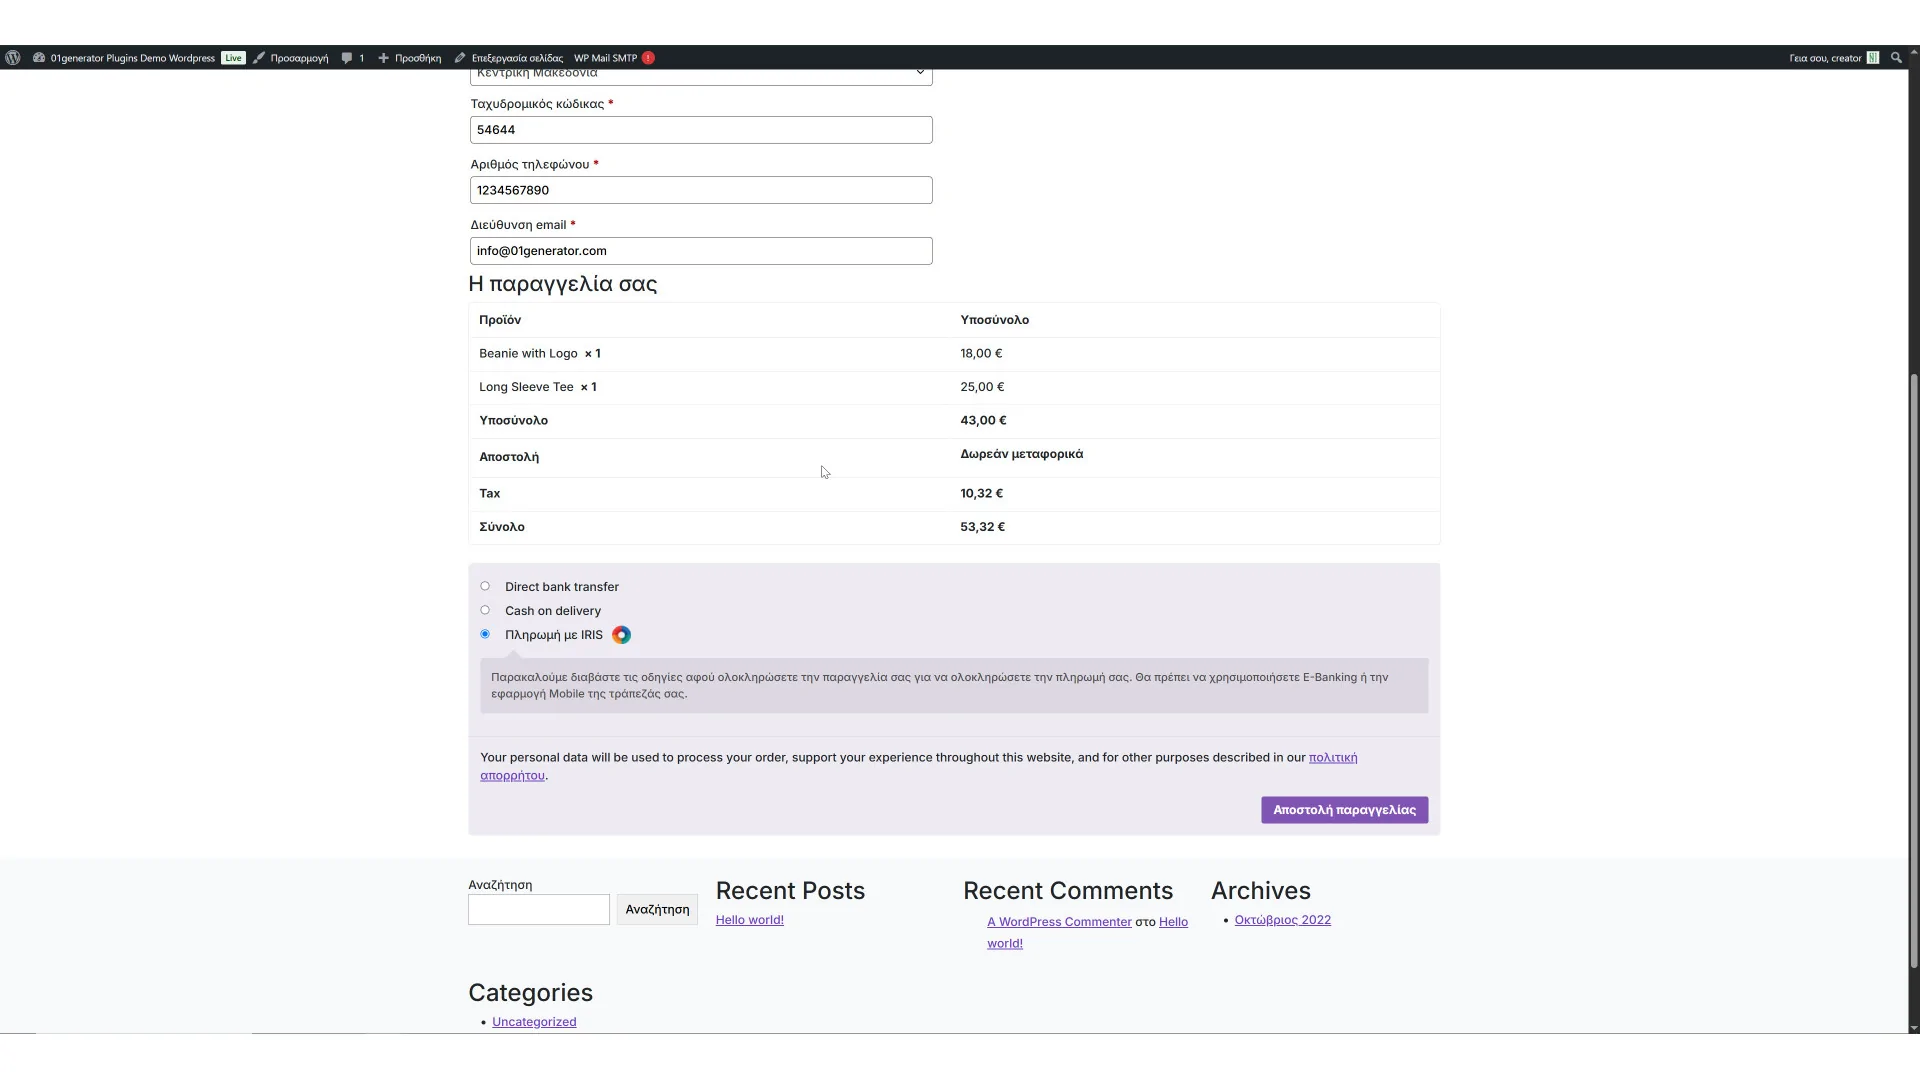The width and height of the screenshot is (1920, 1080).
Task: Click the IRIS payment logo icon
Action: [621, 635]
